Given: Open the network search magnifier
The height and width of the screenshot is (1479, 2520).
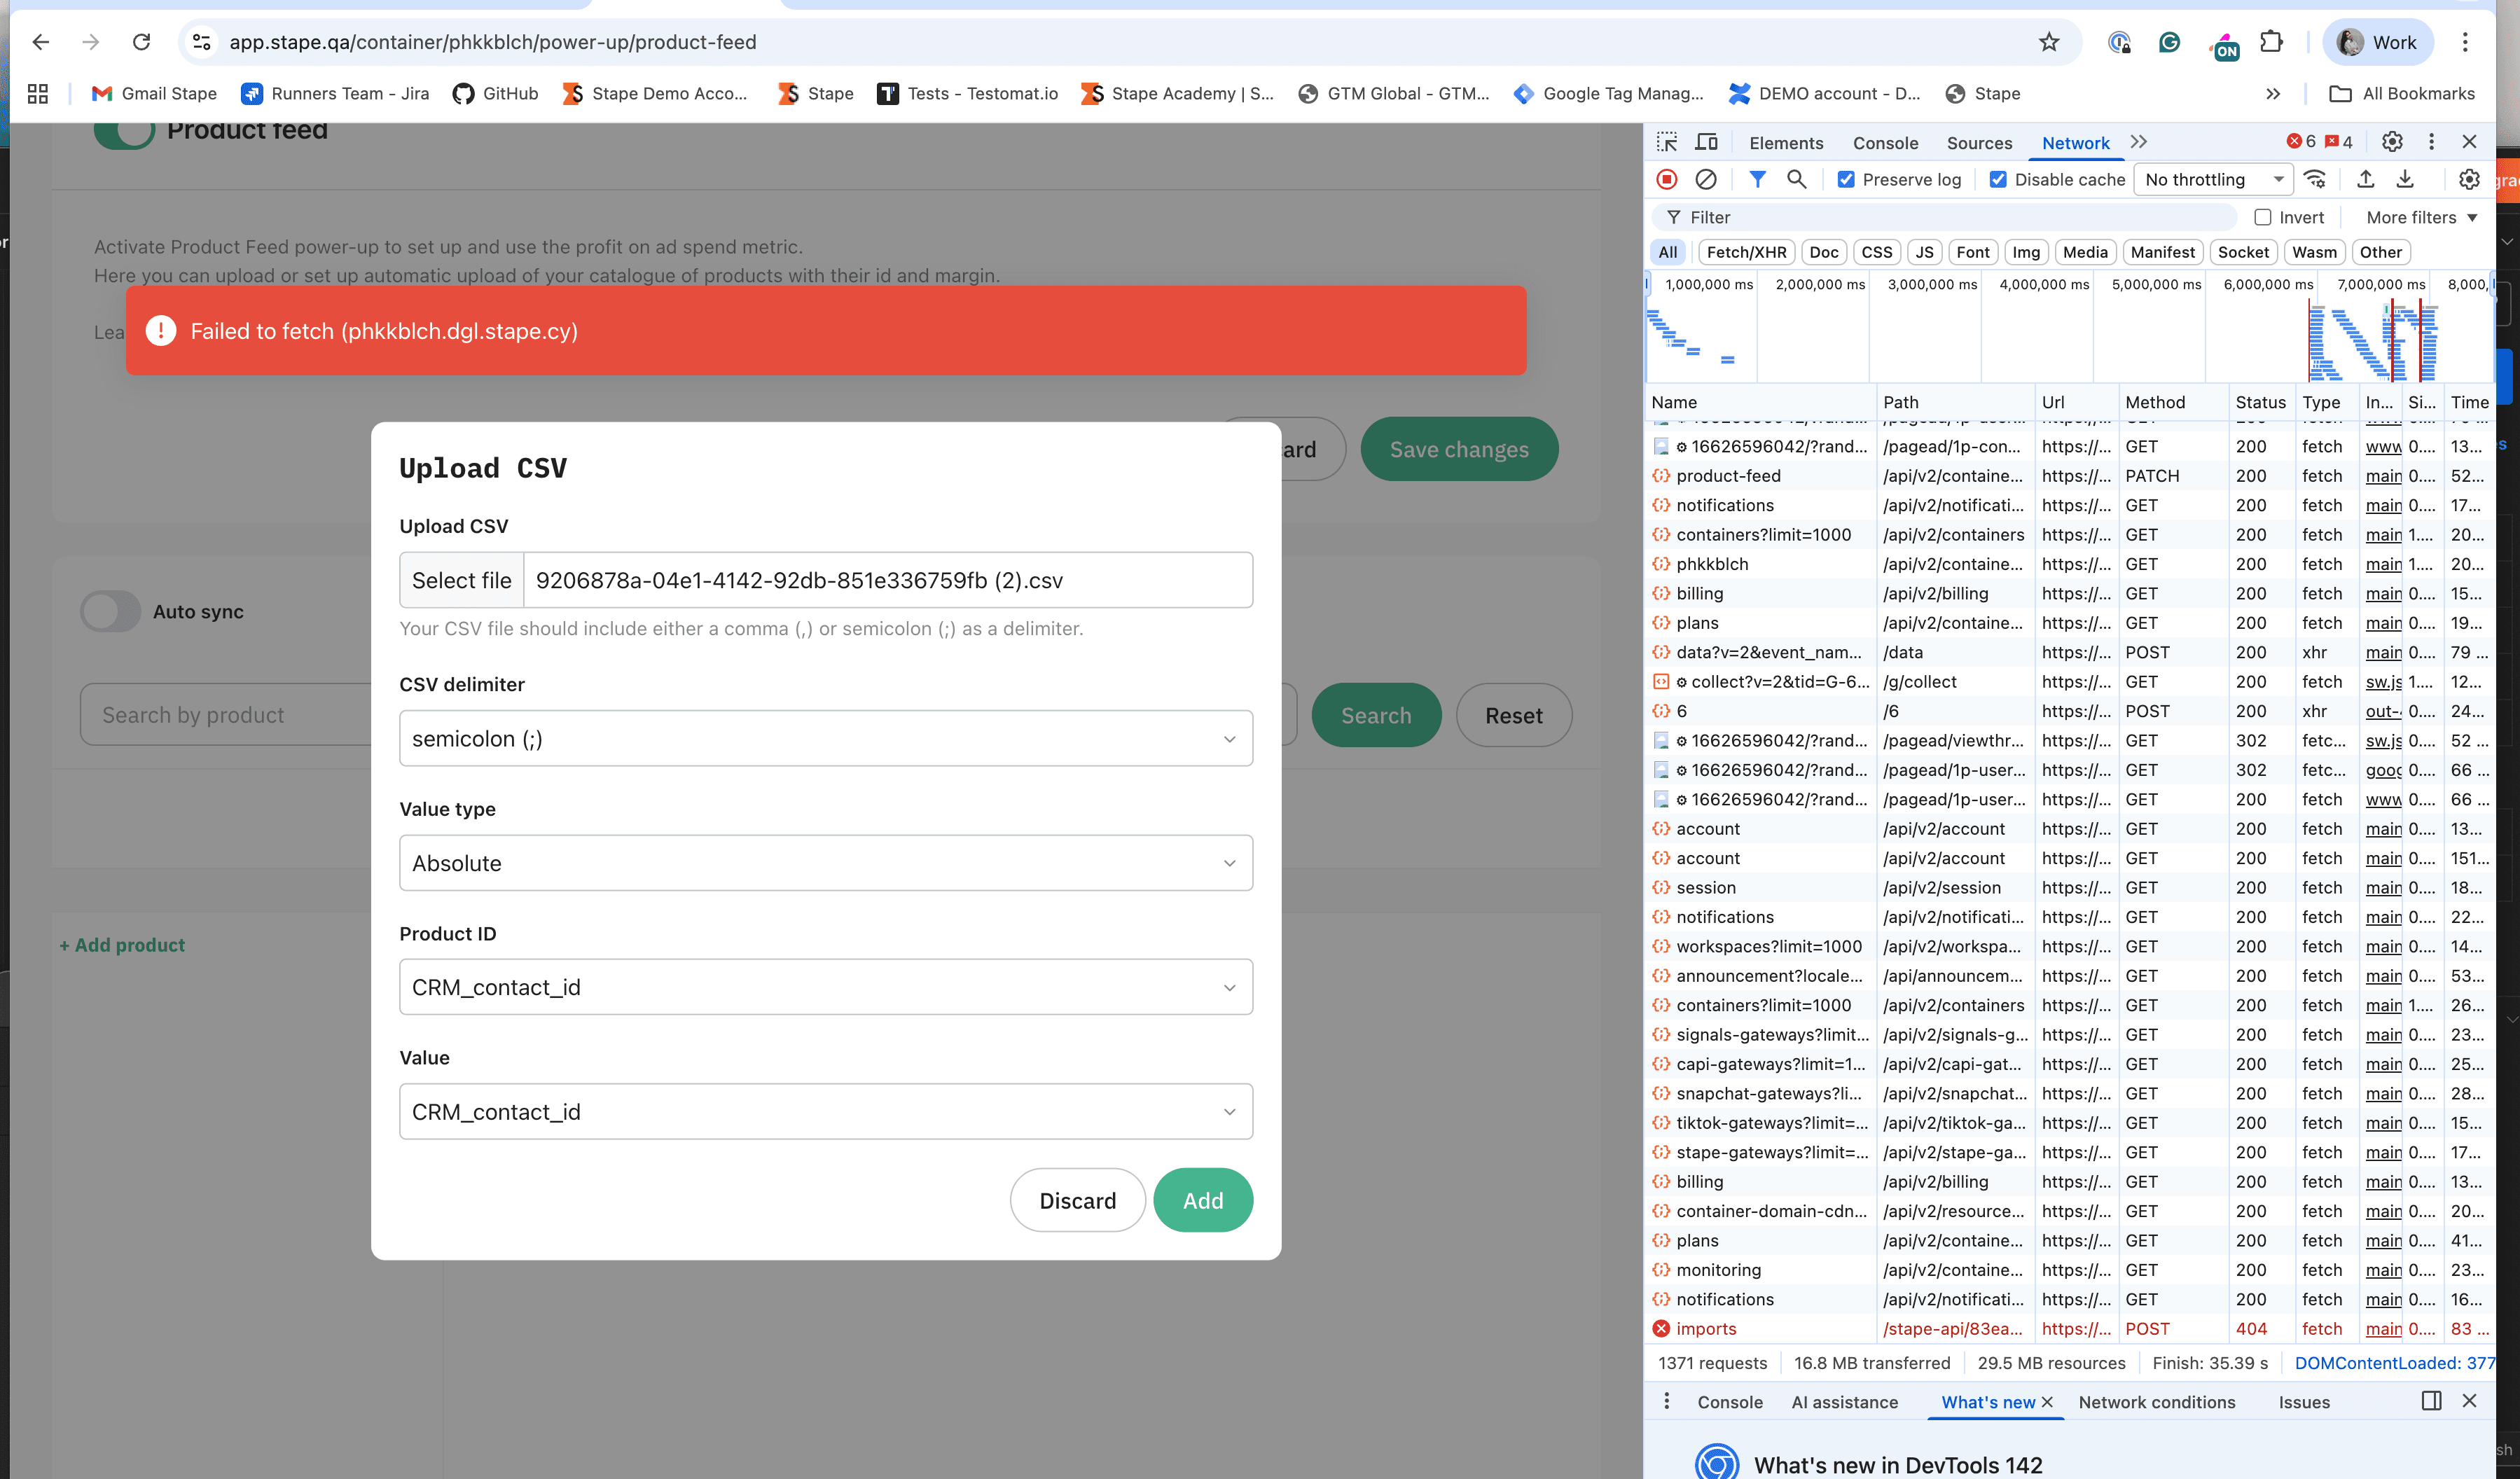Looking at the screenshot, I should pos(1797,179).
